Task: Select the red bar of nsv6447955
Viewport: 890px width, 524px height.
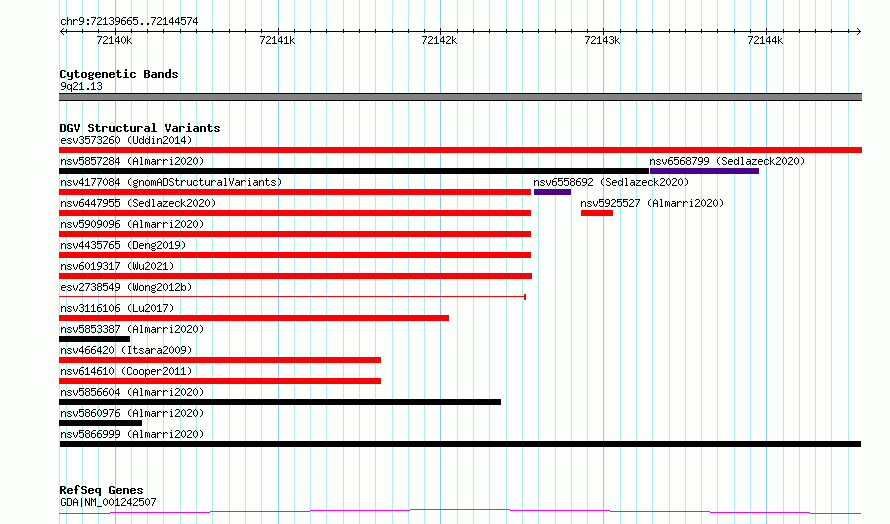Action: [x=295, y=213]
